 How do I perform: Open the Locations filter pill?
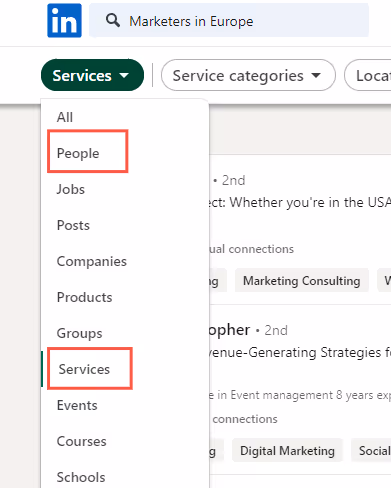click(368, 75)
